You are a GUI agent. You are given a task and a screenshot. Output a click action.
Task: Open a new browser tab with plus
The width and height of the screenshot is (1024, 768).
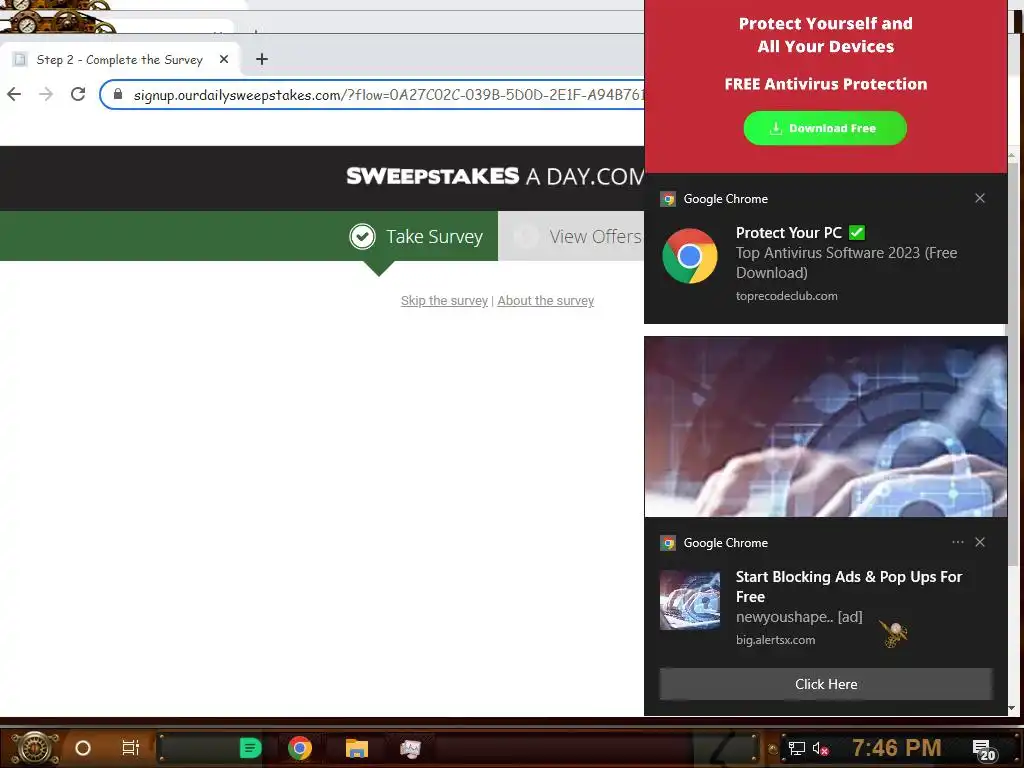pos(262,59)
